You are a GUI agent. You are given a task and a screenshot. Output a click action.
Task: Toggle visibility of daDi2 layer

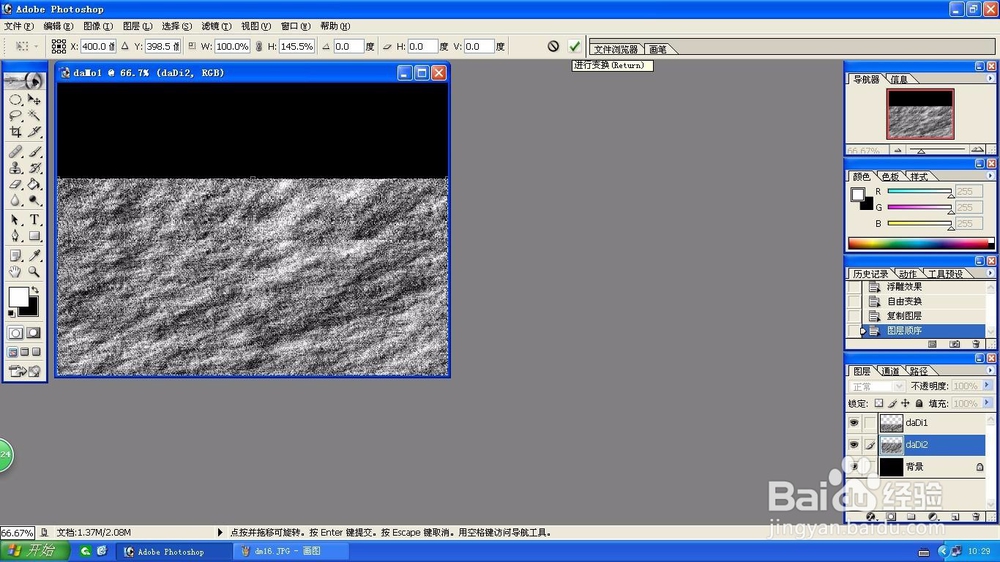click(854, 445)
